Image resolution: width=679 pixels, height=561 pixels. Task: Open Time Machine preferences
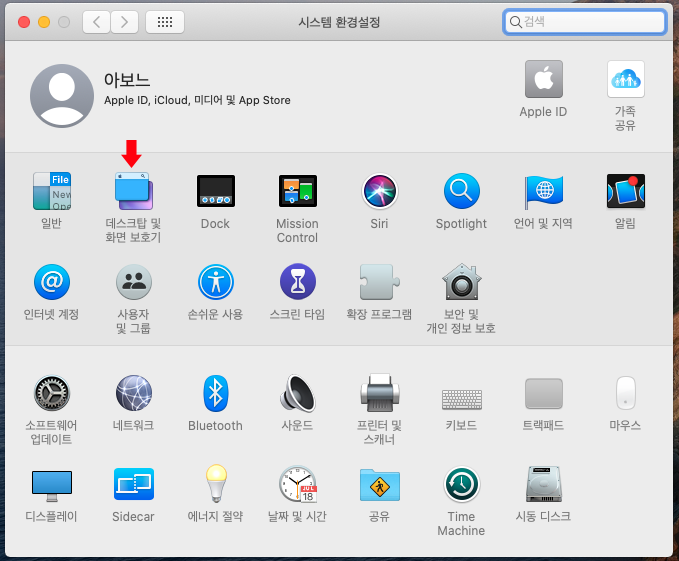462,484
